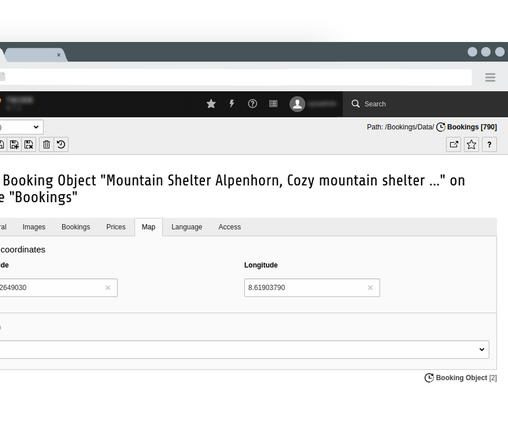Switch to the Images tab
The height and width of the screenshot is (430, 508).
34,227
